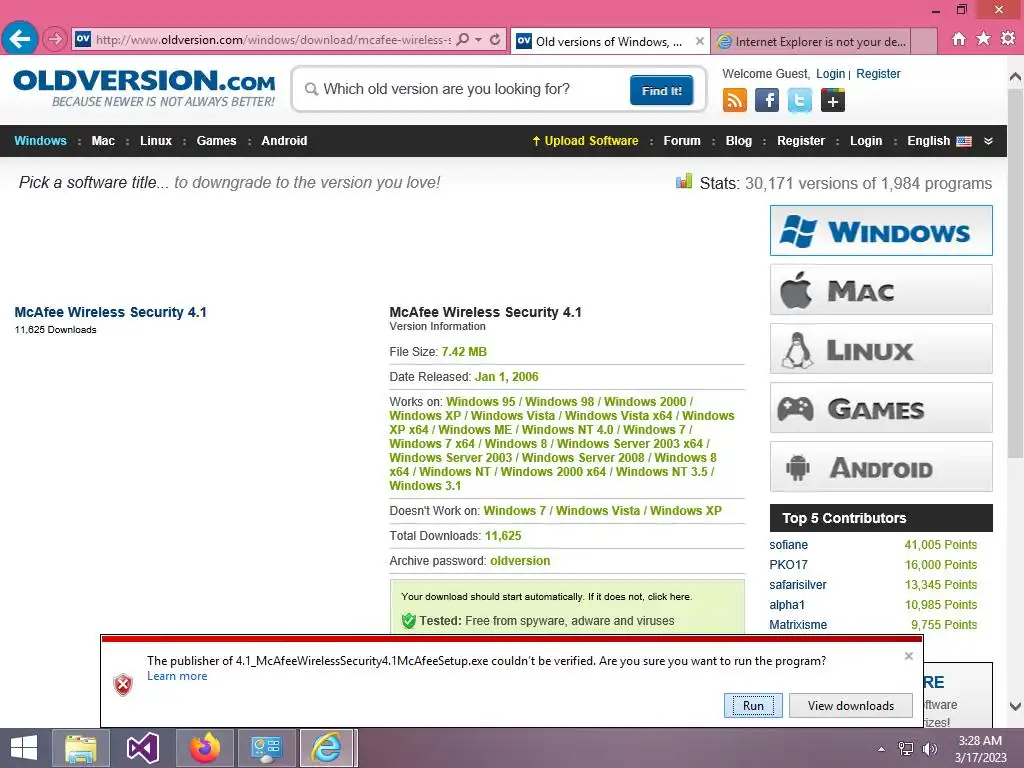Click Register in the black navigation bar
This screenshot has height=768, width=1024.
(801, 141)
